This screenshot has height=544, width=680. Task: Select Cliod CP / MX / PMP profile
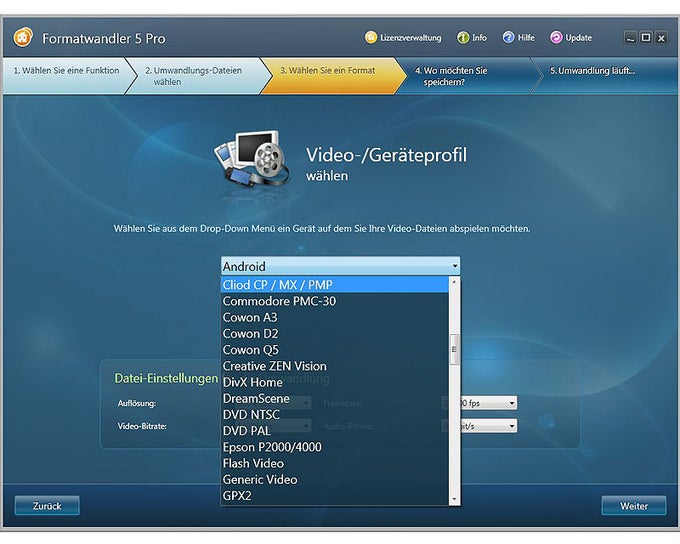(335, 285)
